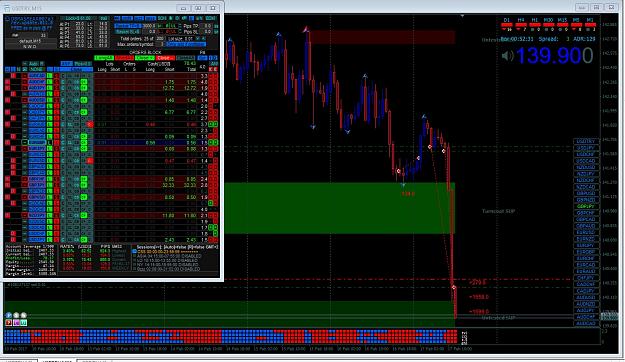Restore the small order panel window
This screenshot has width=625, height=362.
click(198, 8)
